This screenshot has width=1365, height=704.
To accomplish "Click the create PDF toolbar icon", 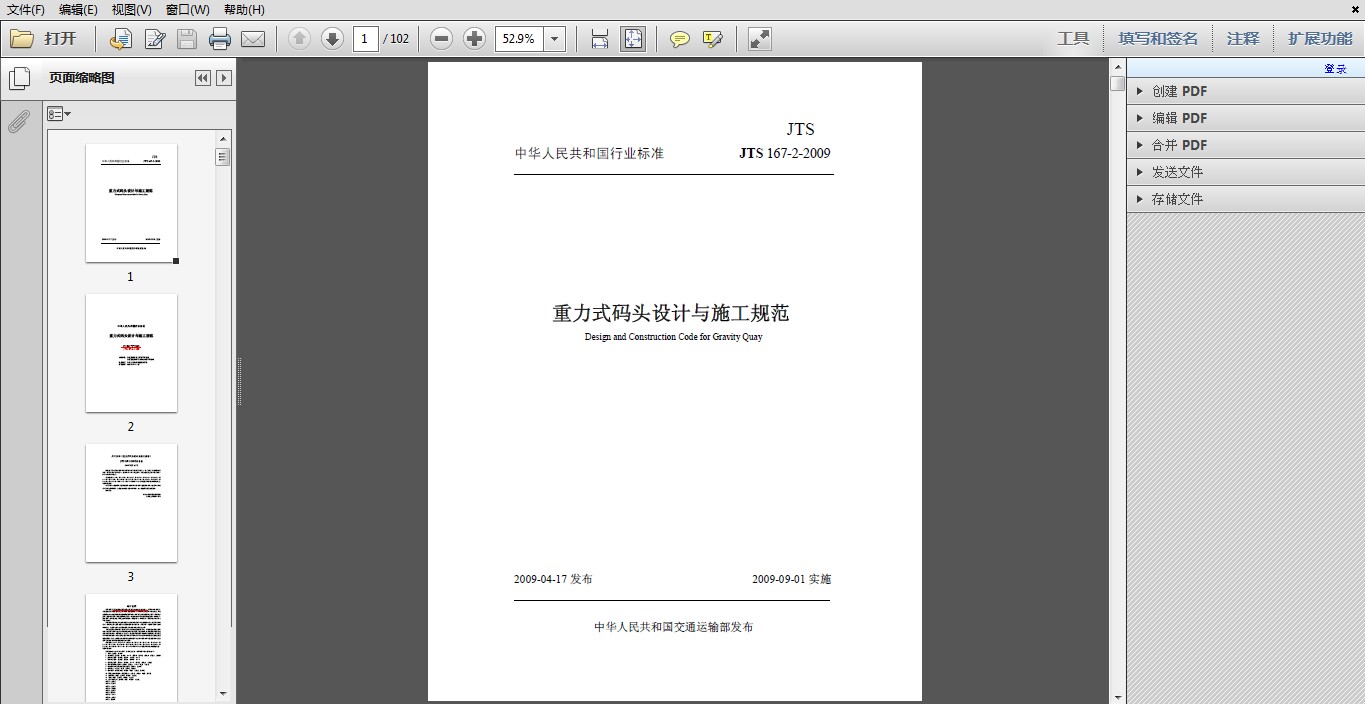I will [x=120, y=39].
